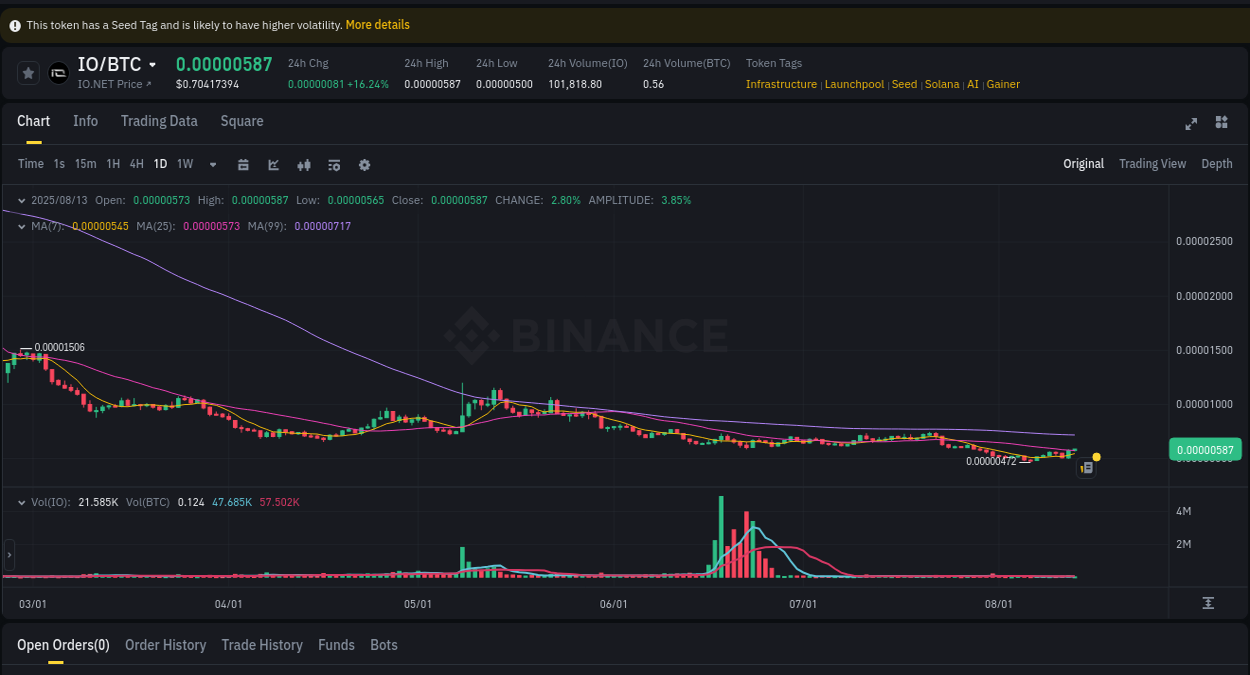Expand the collapsed left sidebar arrow
This screenshot has width=1250, height=675.
coord(8,554)
